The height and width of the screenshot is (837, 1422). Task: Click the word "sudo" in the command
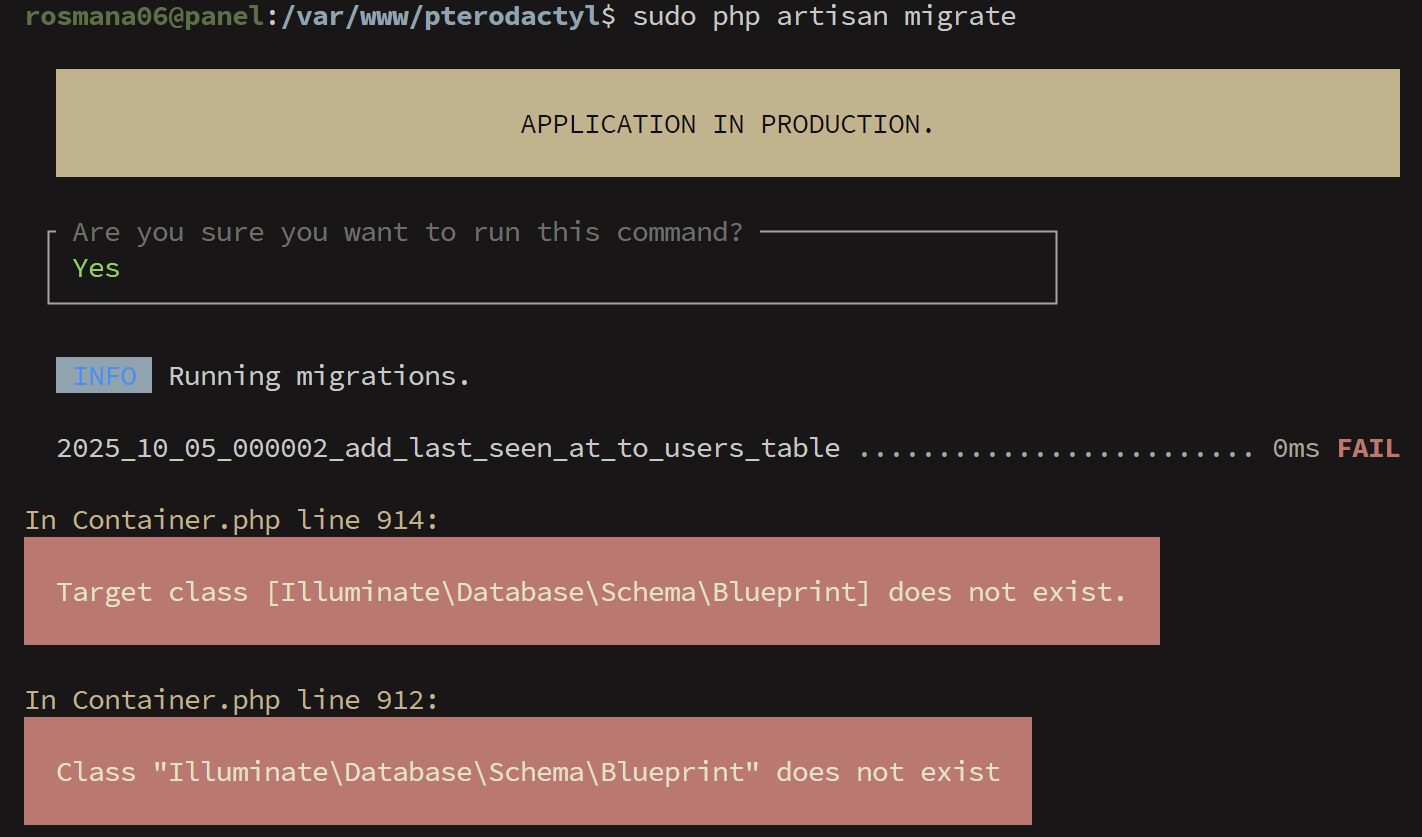coord(664,16)
